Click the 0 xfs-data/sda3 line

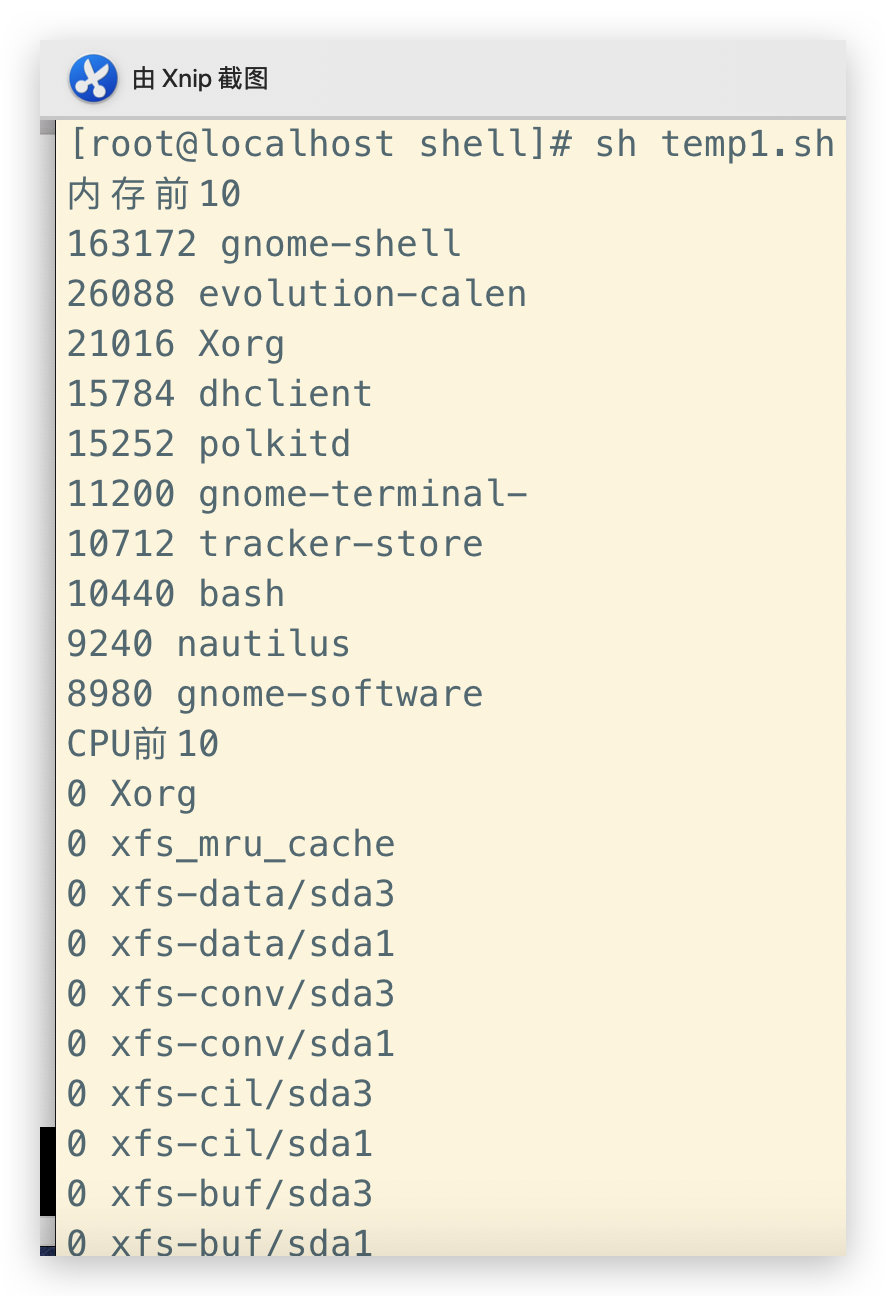point(231,894)
